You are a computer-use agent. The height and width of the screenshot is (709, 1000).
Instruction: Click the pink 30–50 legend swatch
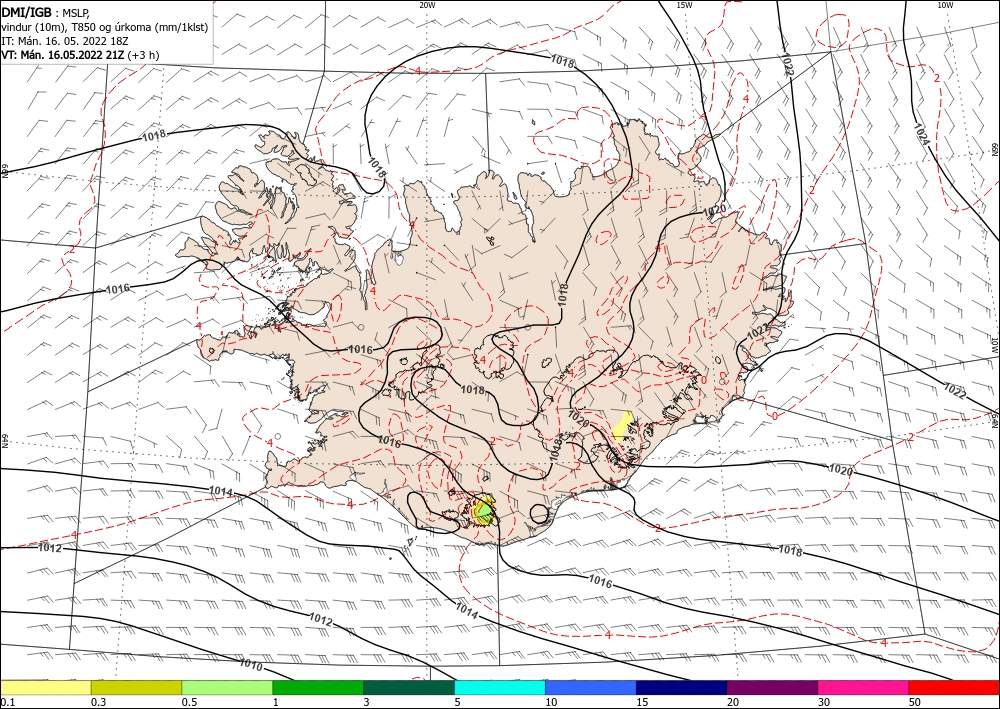pos(864,687)
